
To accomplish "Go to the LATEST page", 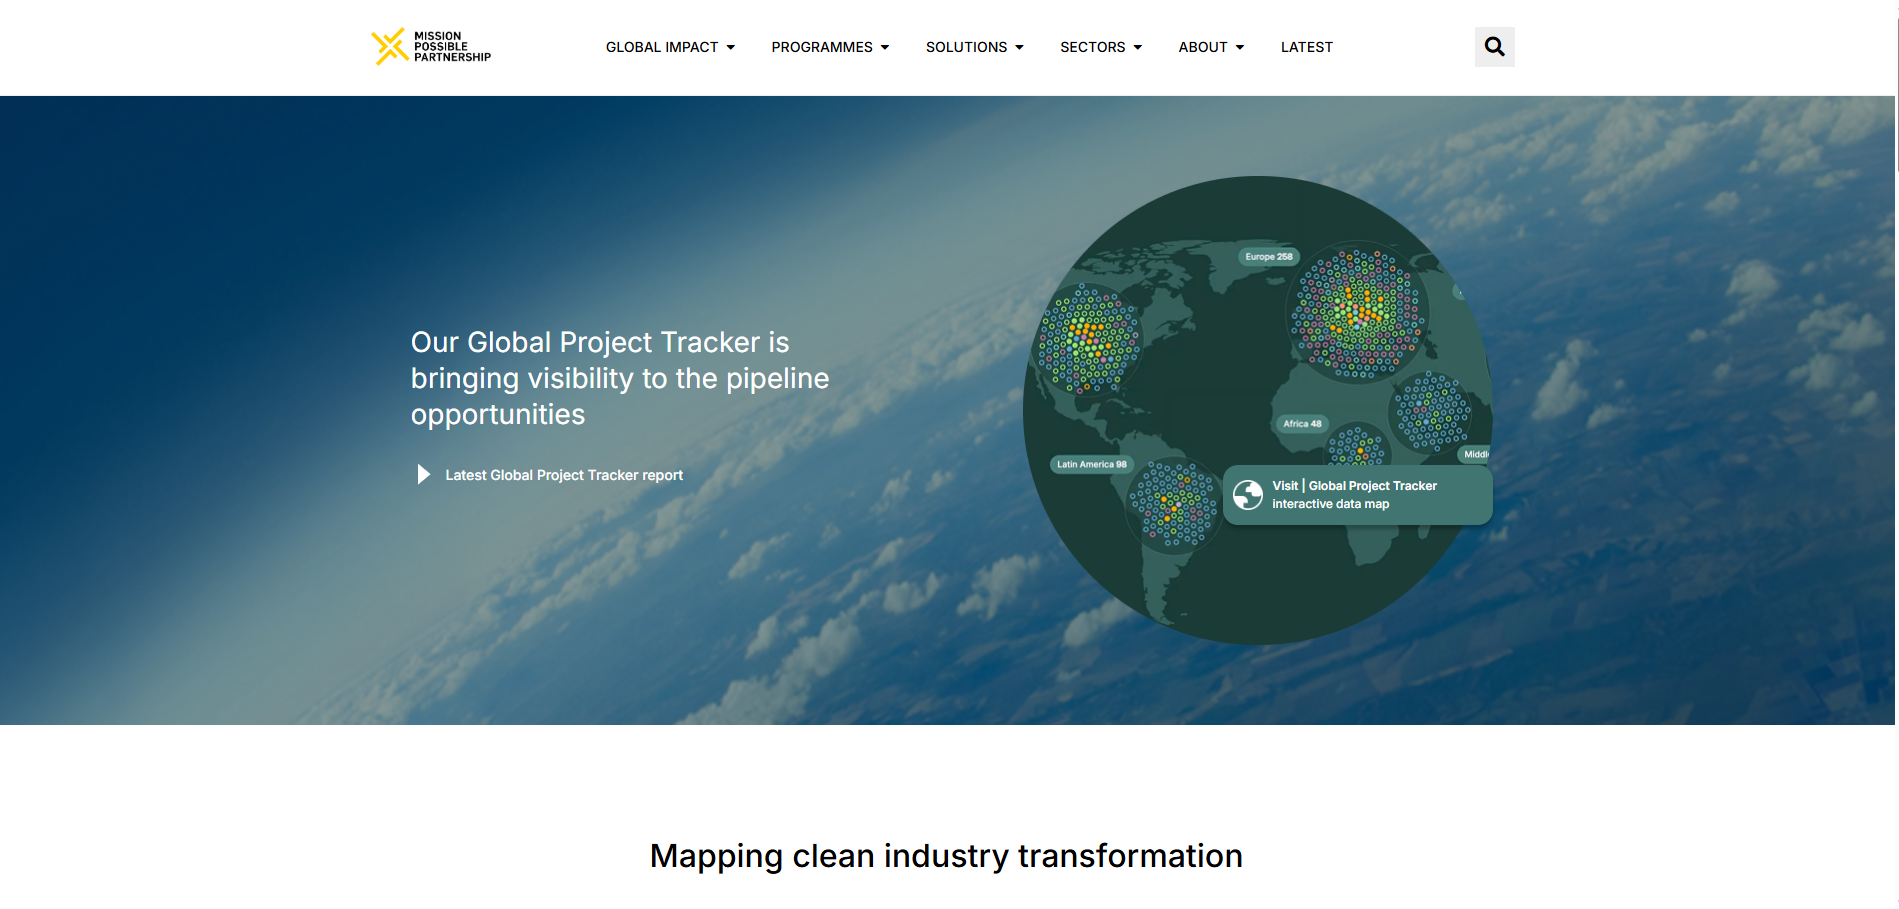I will point(1307,47).
